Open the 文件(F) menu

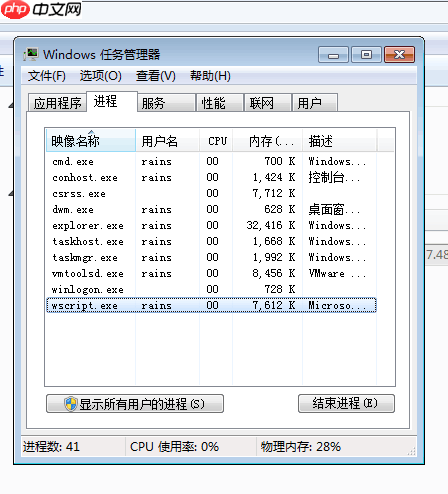[x=47, y=76]
